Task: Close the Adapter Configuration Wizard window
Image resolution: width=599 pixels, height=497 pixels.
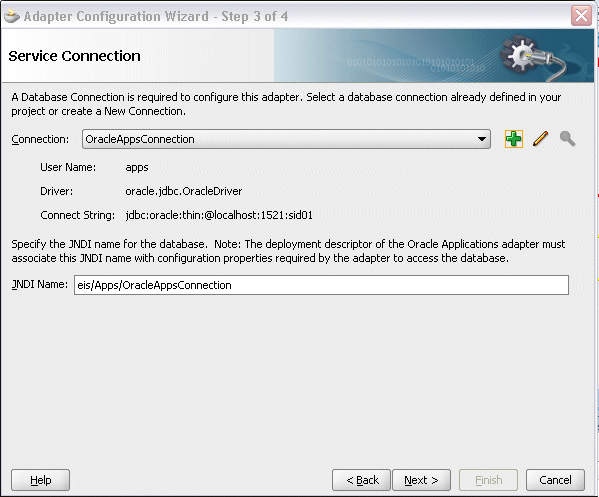Action: (581, 16)
